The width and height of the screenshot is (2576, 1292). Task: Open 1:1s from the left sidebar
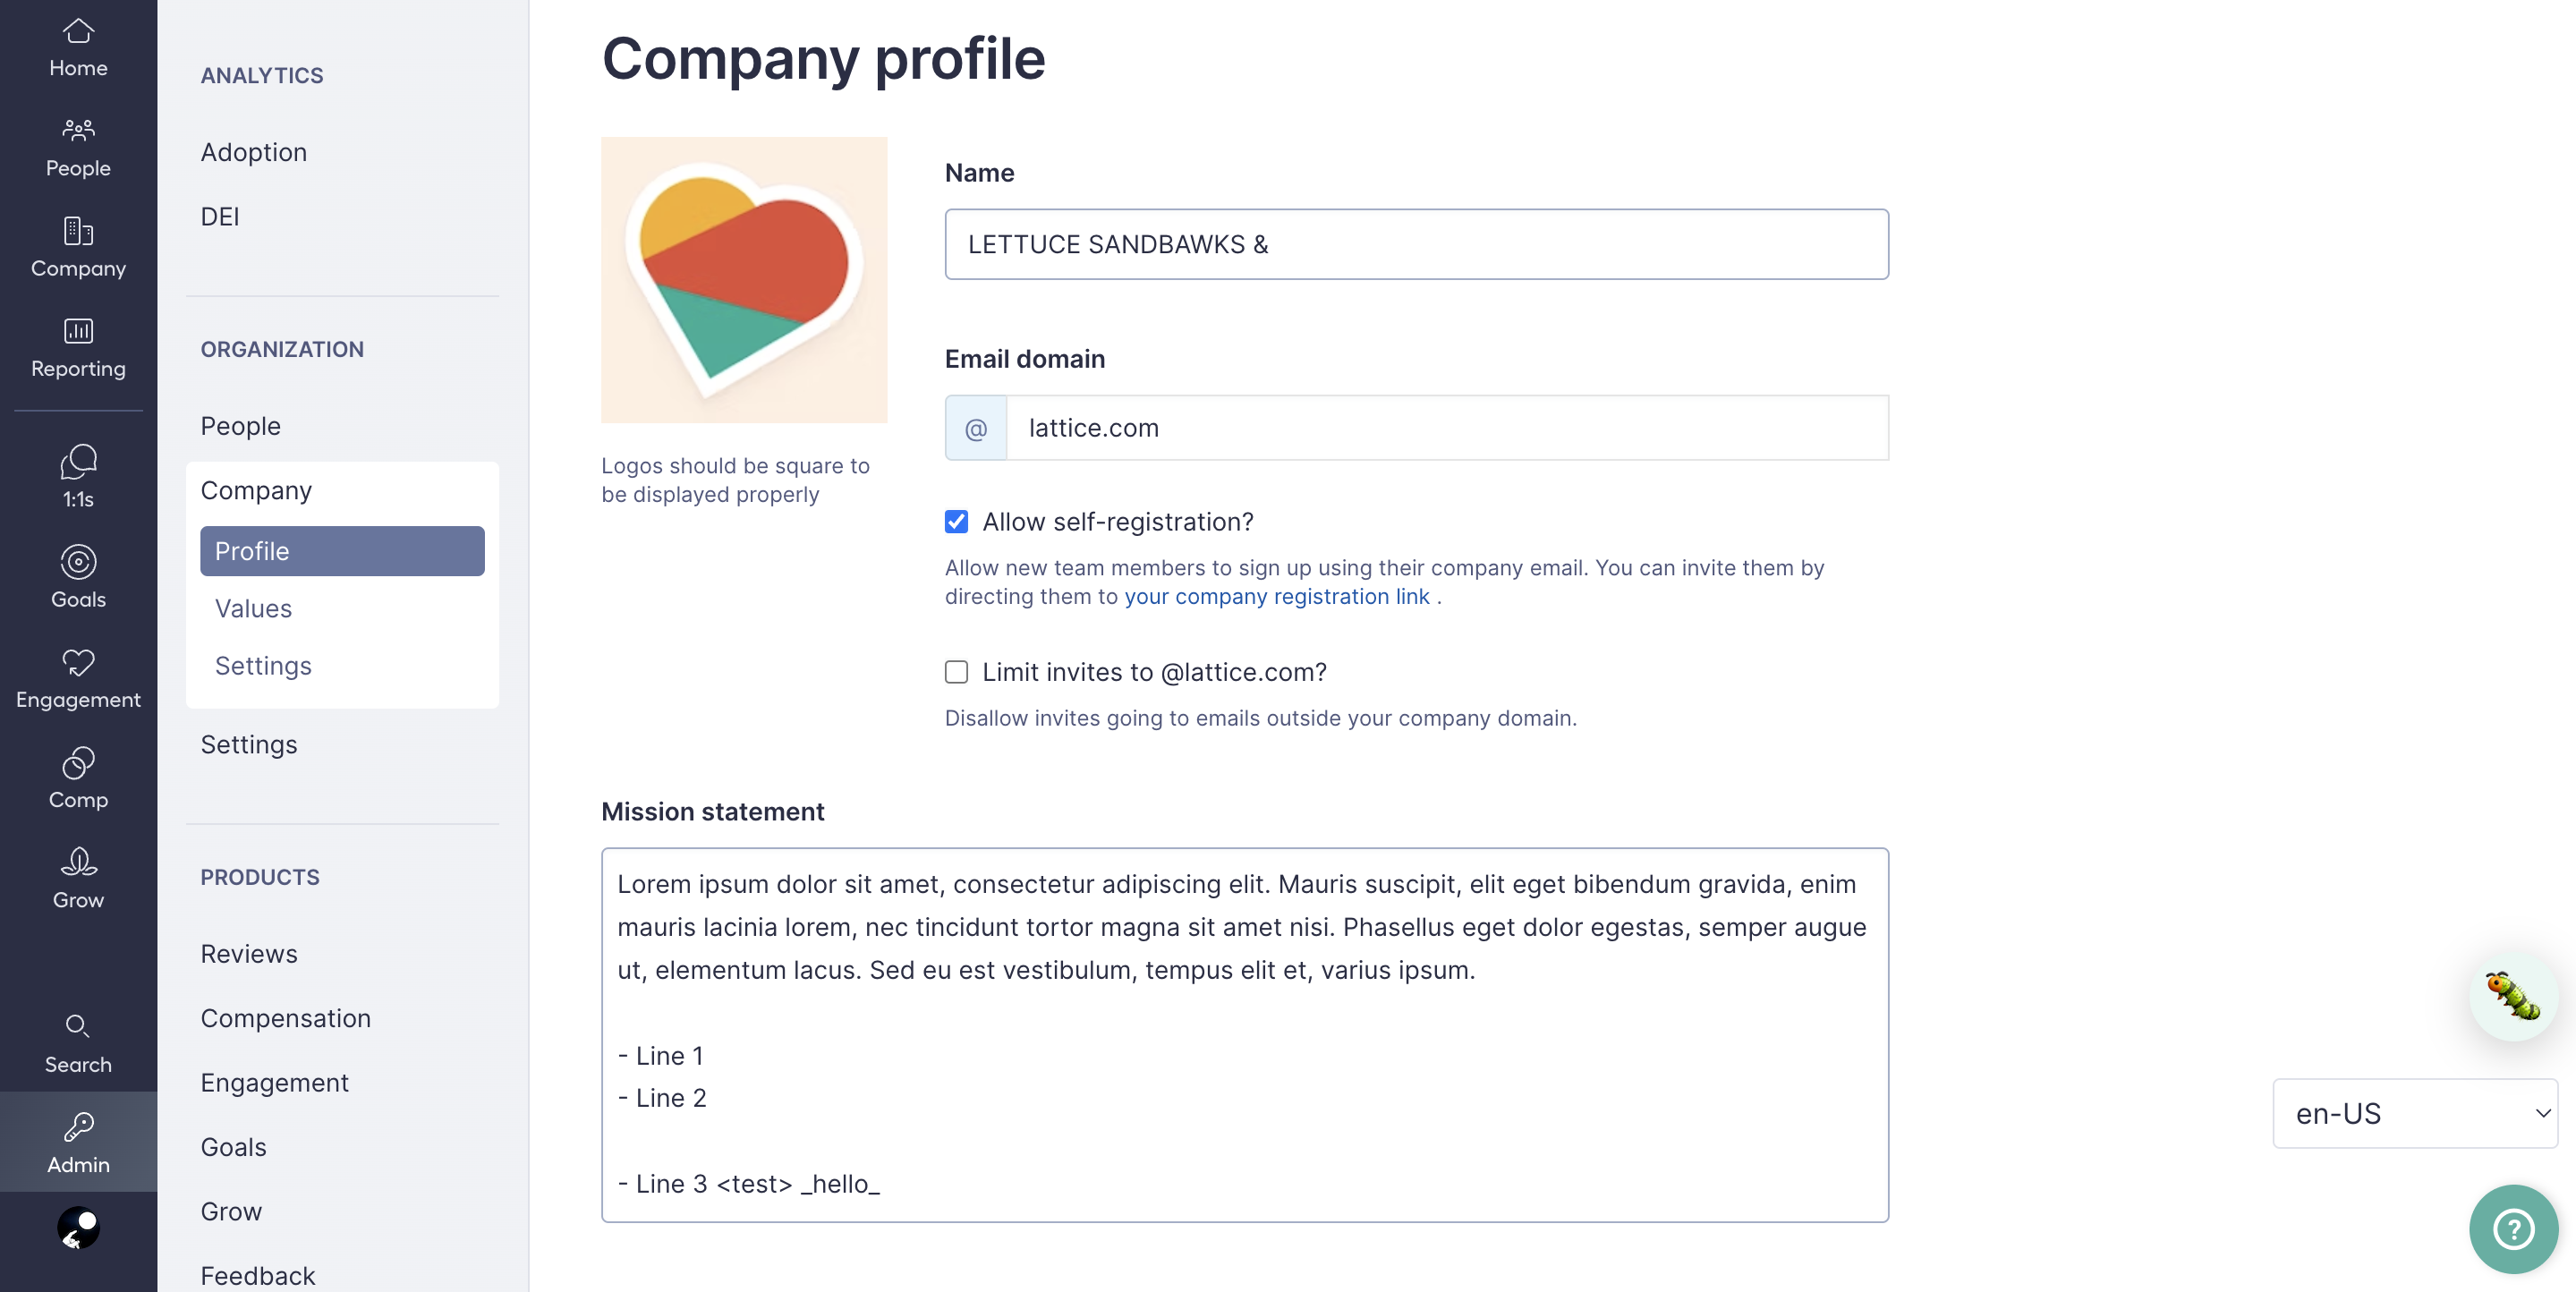point(76,478)
